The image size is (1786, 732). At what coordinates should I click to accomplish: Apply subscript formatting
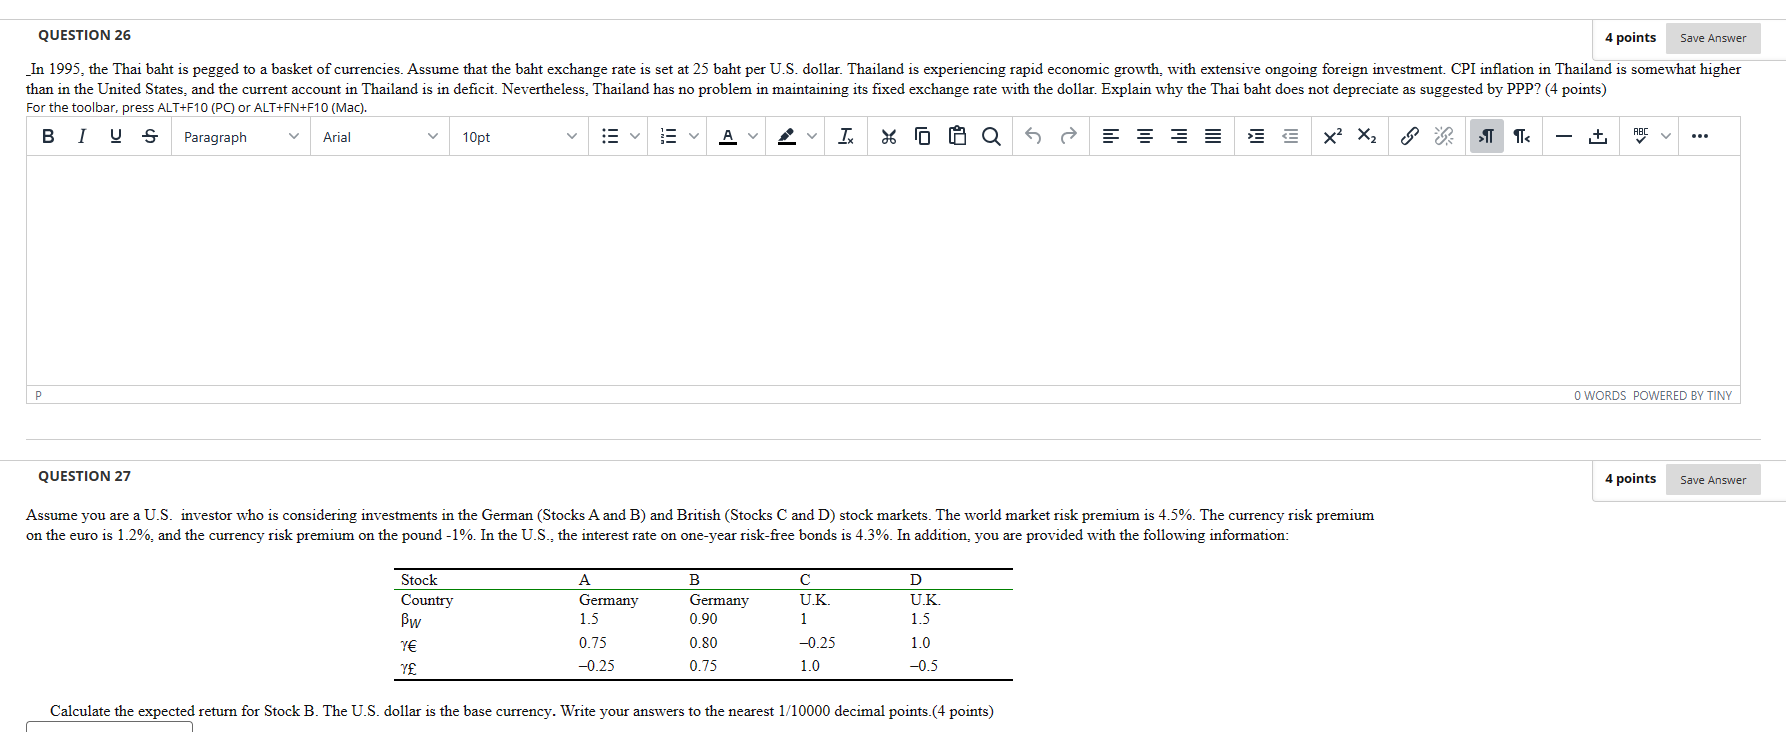[x=1367, y=136]
